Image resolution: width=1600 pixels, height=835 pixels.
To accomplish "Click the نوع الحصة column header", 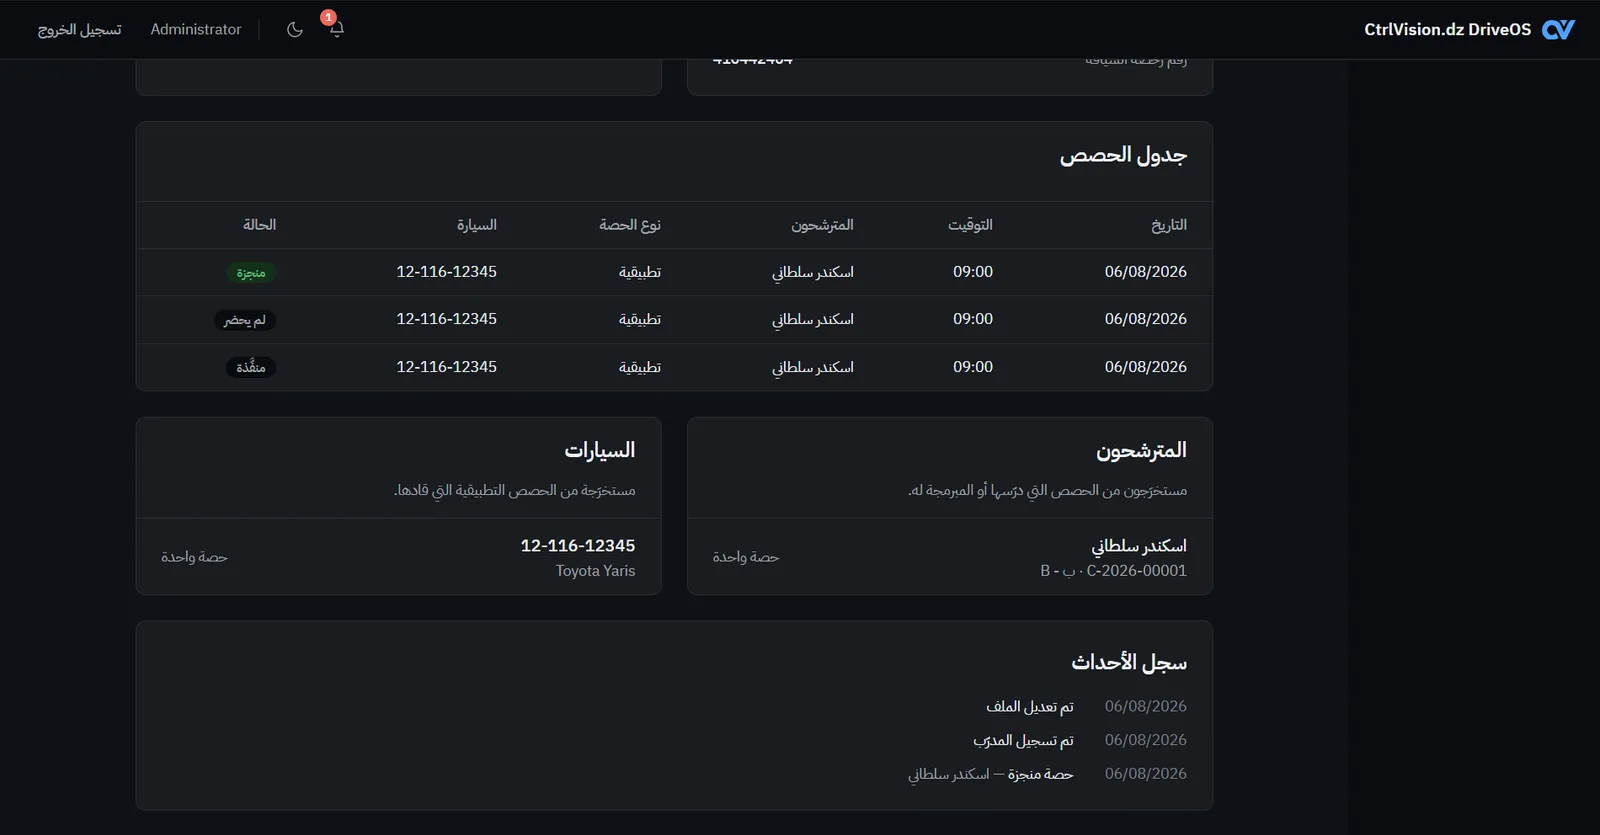I will click(x=630, y=225).
